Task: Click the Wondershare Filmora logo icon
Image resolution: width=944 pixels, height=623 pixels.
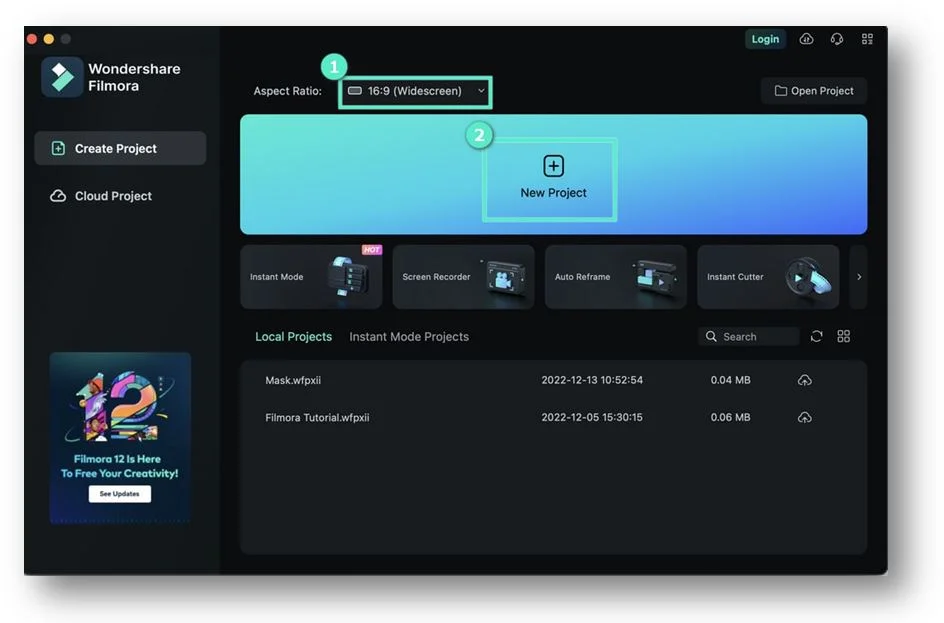Action: click(x=62, y=77)
